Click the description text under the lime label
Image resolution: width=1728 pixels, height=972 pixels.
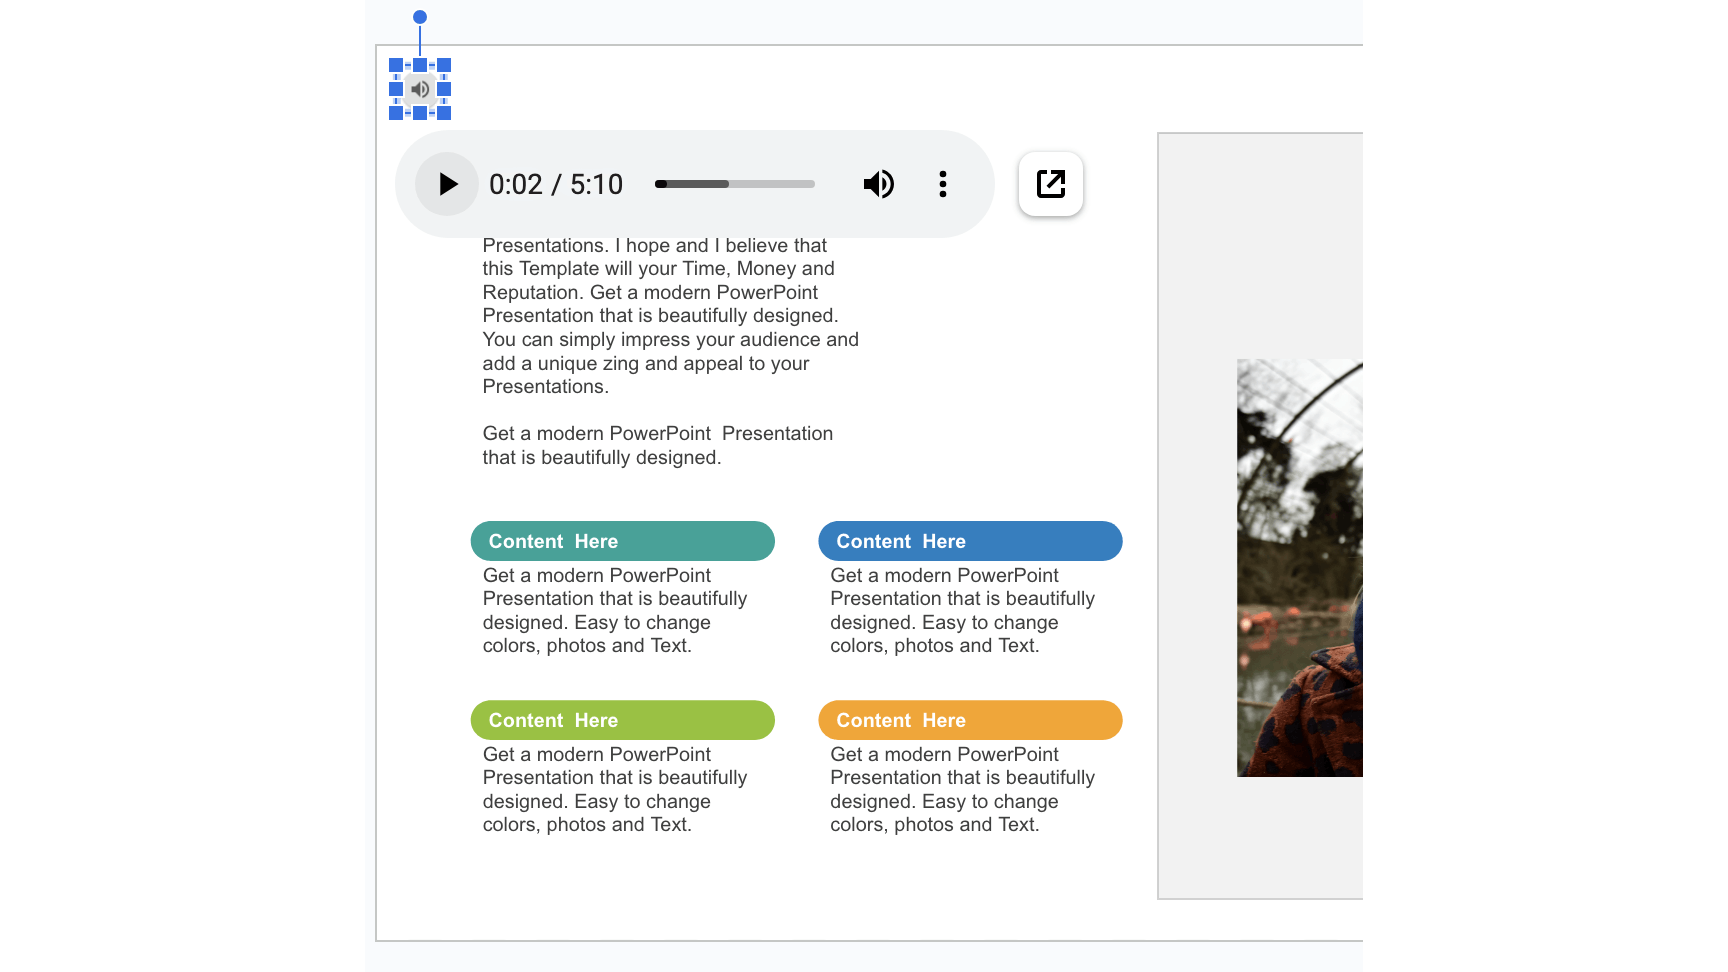[615, 790]
